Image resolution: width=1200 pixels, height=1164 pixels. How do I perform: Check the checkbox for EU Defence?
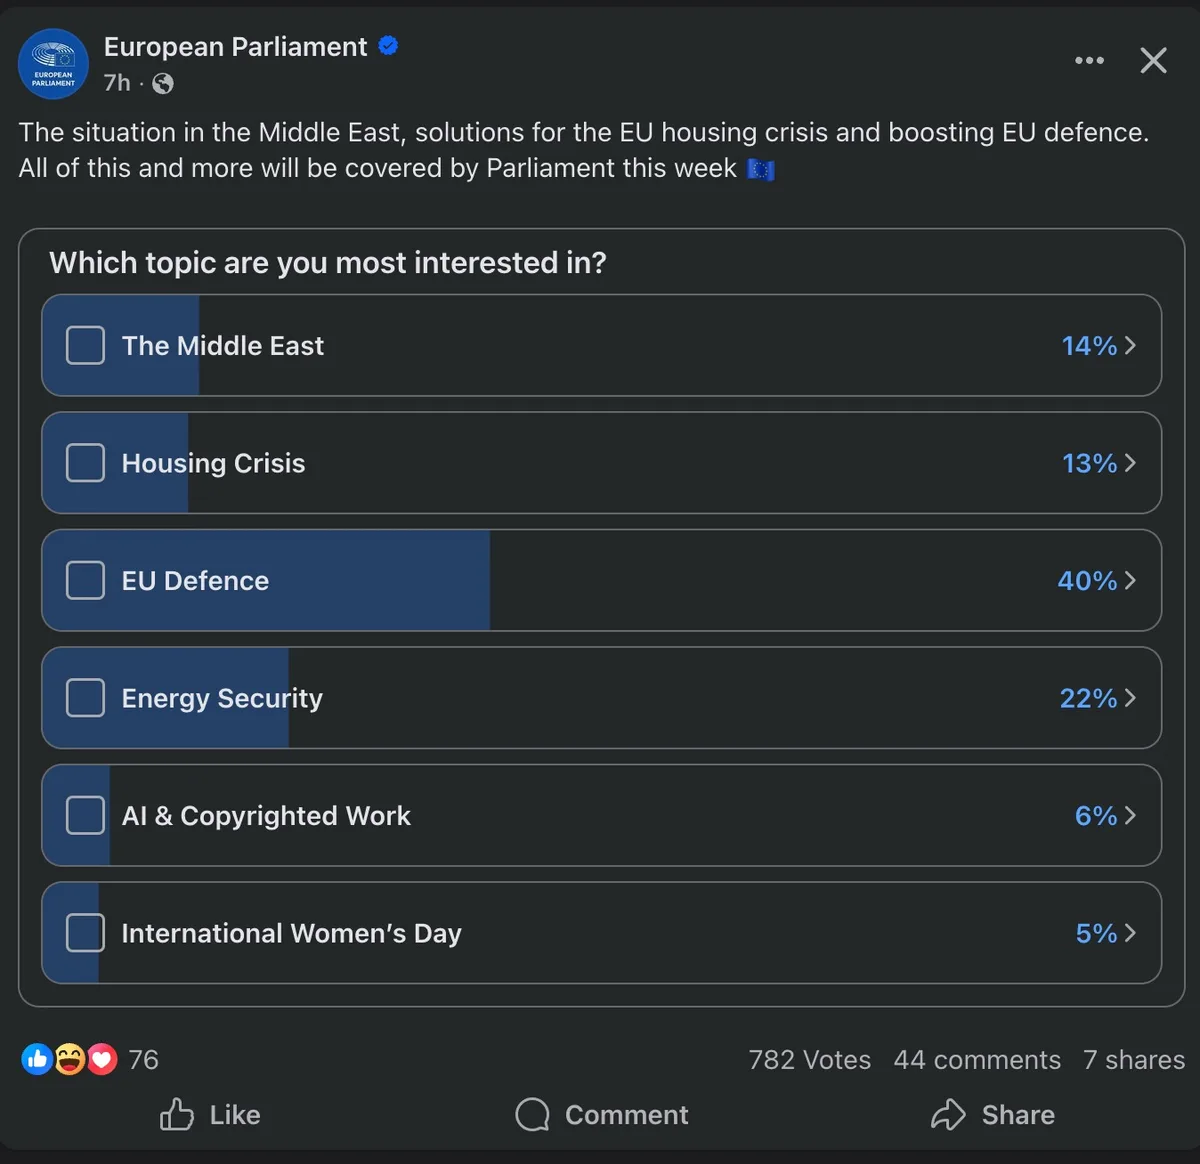pyautogui.click(x=85, y=580)
